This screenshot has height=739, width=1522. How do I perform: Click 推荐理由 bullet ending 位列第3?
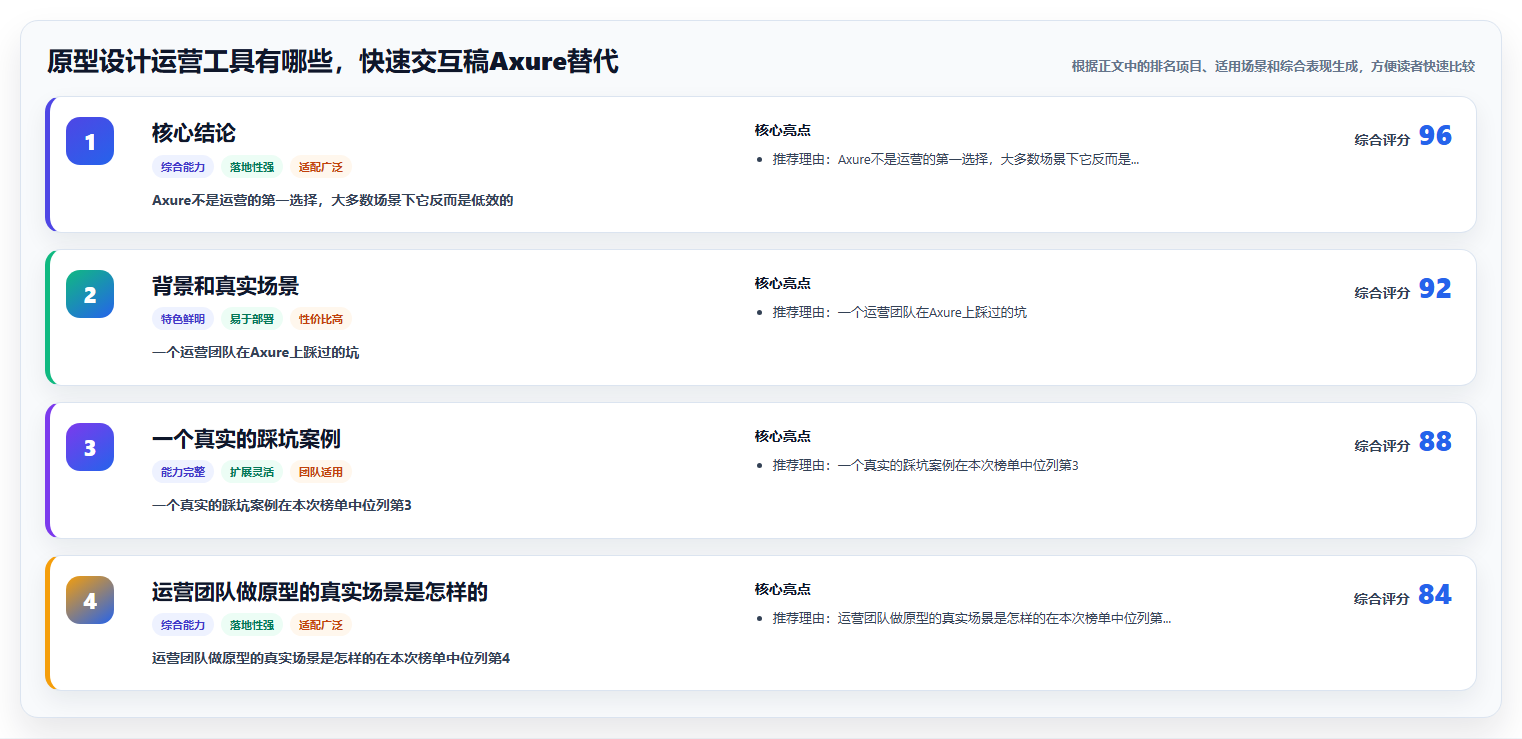tap(926, 465)
